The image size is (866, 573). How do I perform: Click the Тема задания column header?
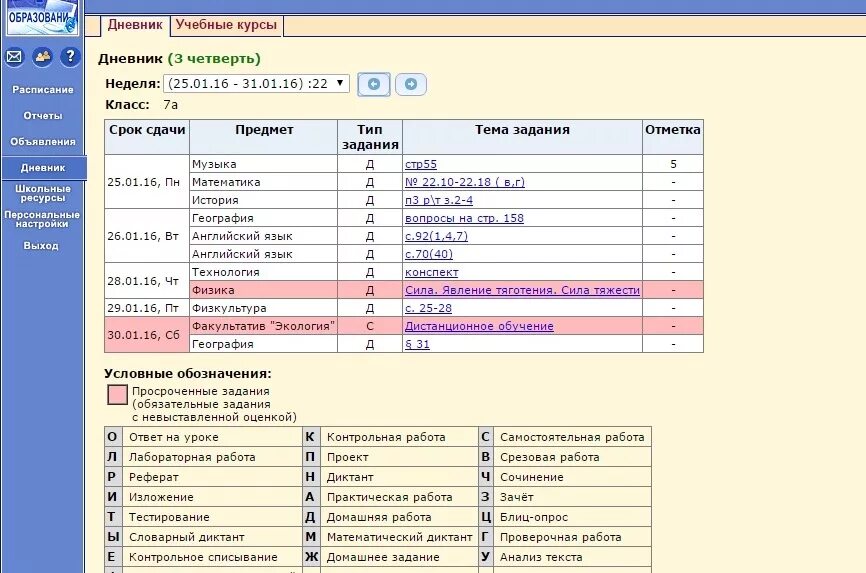(x=522, y=136)
